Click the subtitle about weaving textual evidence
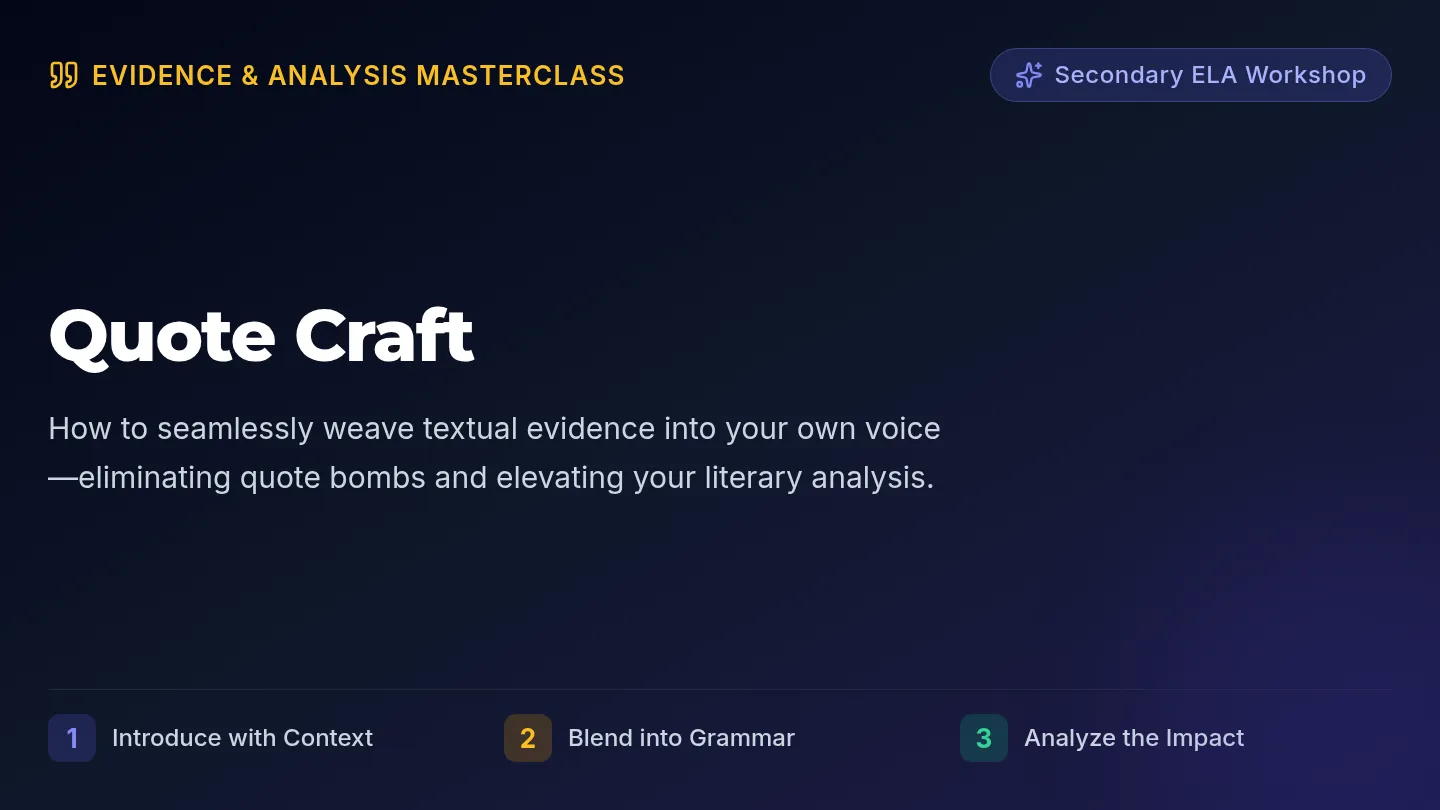This screenshot has width=1440, height=810. pyautogui.click(x=494, y=453)
